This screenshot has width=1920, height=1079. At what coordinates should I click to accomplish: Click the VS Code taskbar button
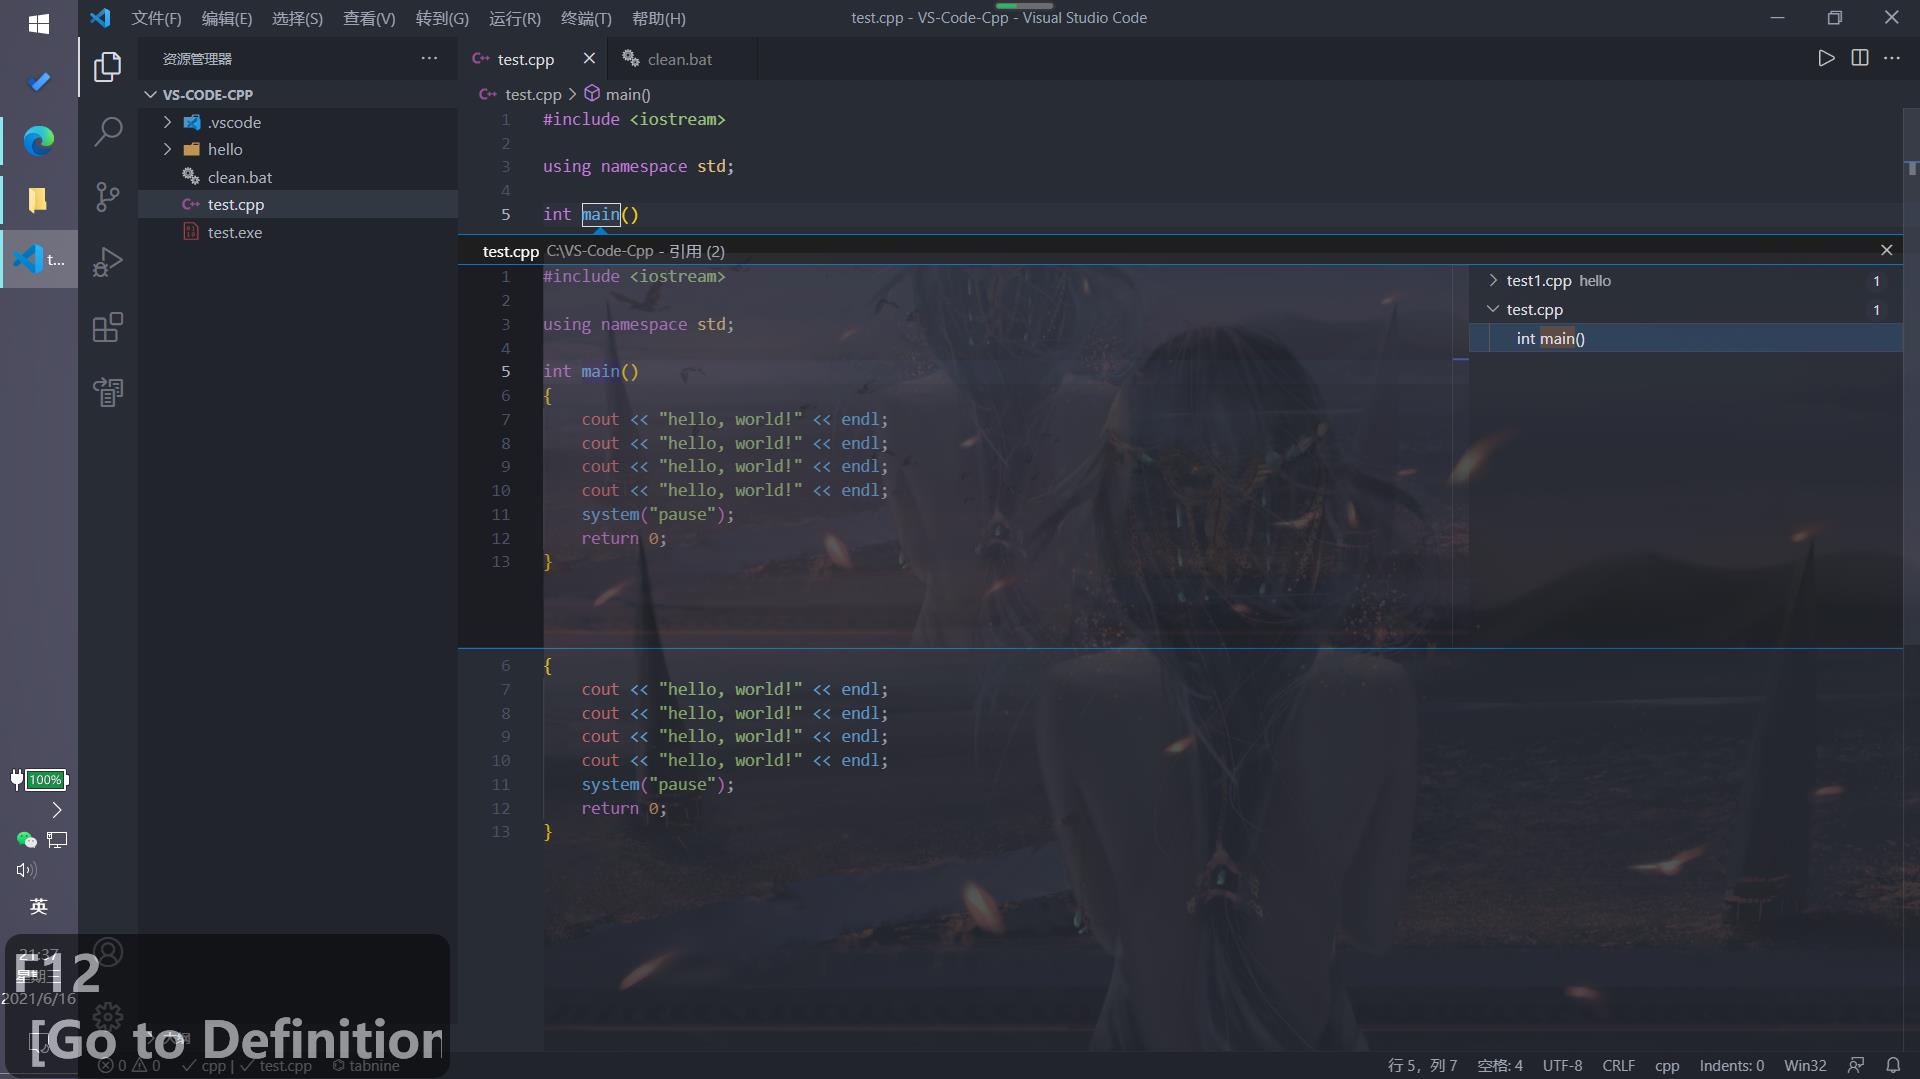coord(39,259)
